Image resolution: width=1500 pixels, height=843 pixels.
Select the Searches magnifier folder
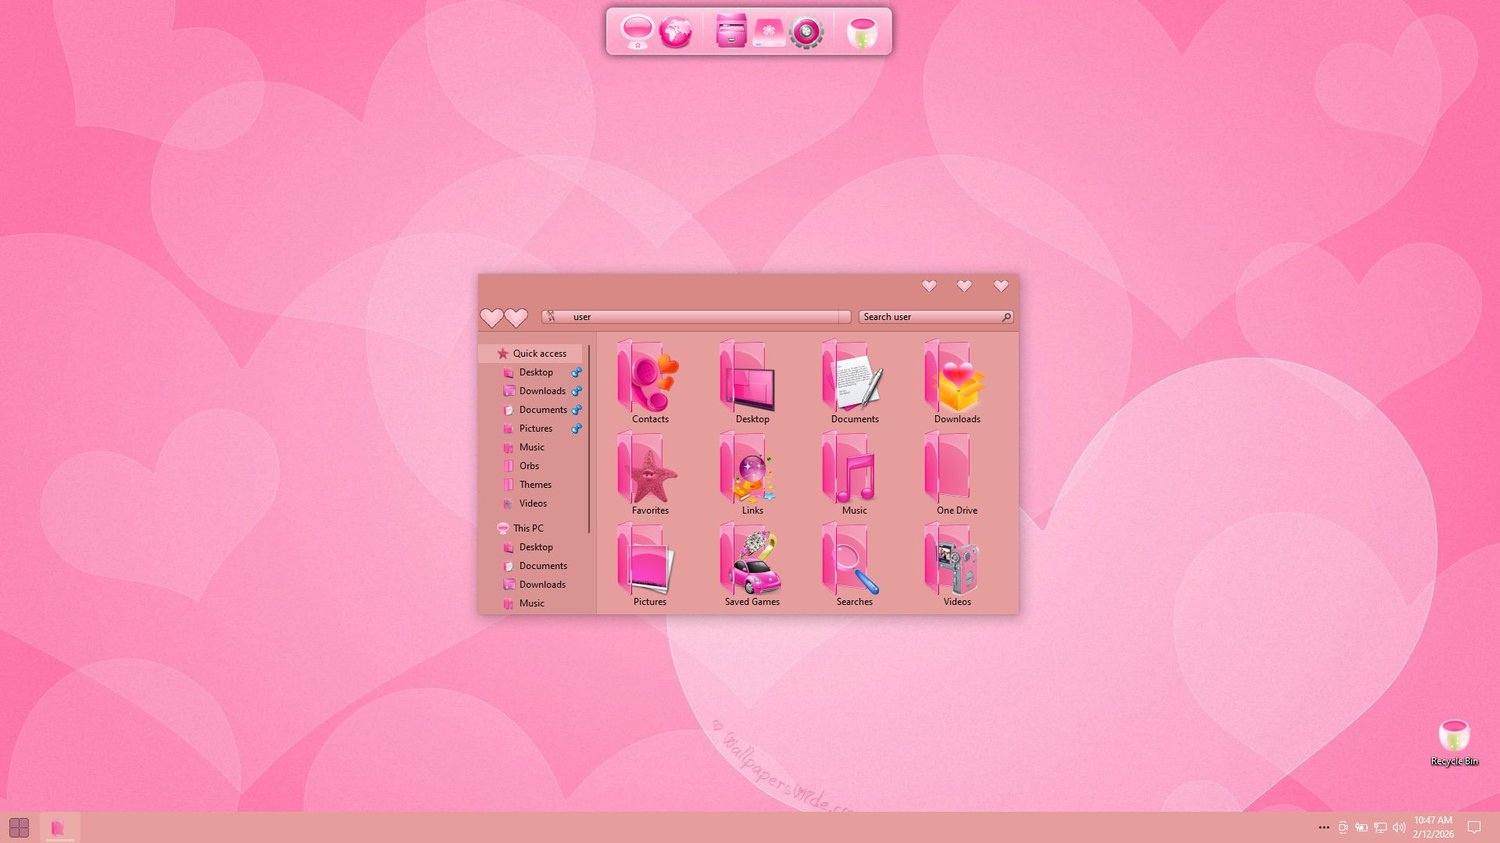click(x=854, y=565)
